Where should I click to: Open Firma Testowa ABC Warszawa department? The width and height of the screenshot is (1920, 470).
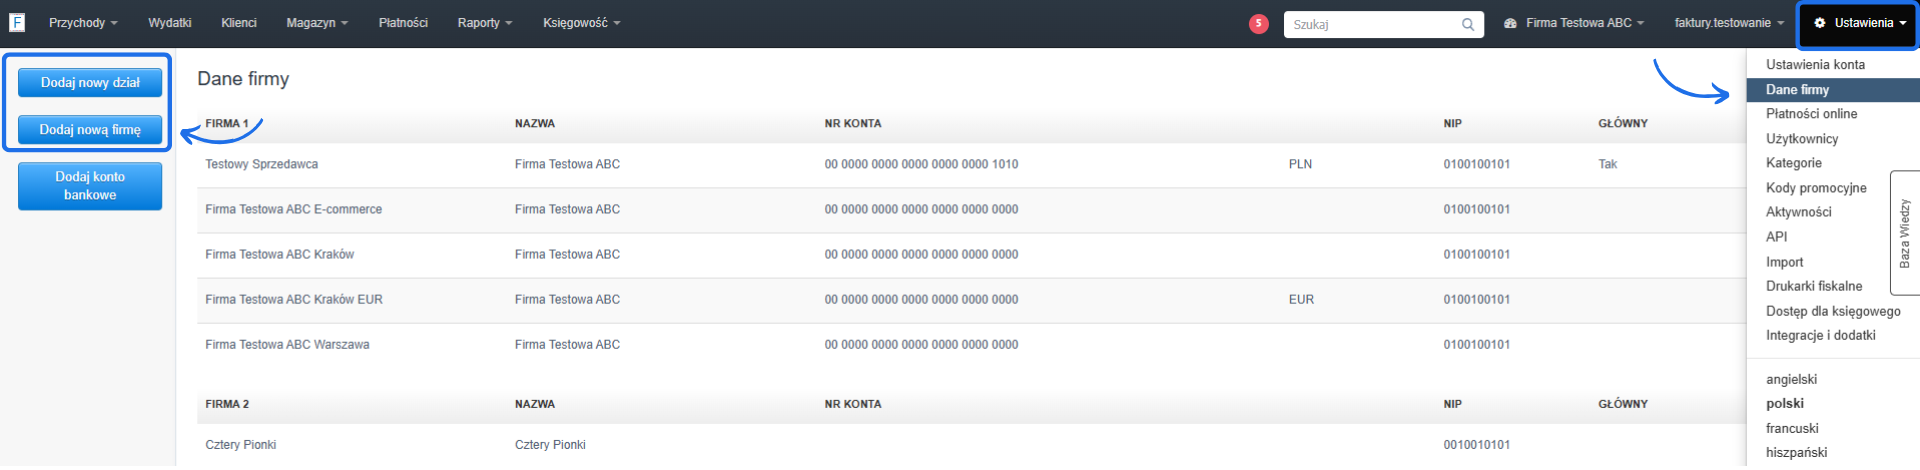tap(287, 344)
